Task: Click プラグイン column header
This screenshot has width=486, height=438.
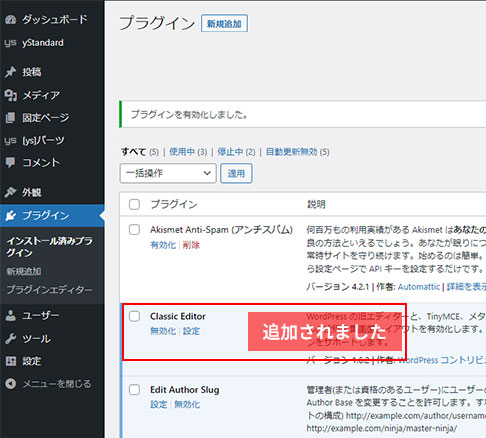Action: [174, 204]
